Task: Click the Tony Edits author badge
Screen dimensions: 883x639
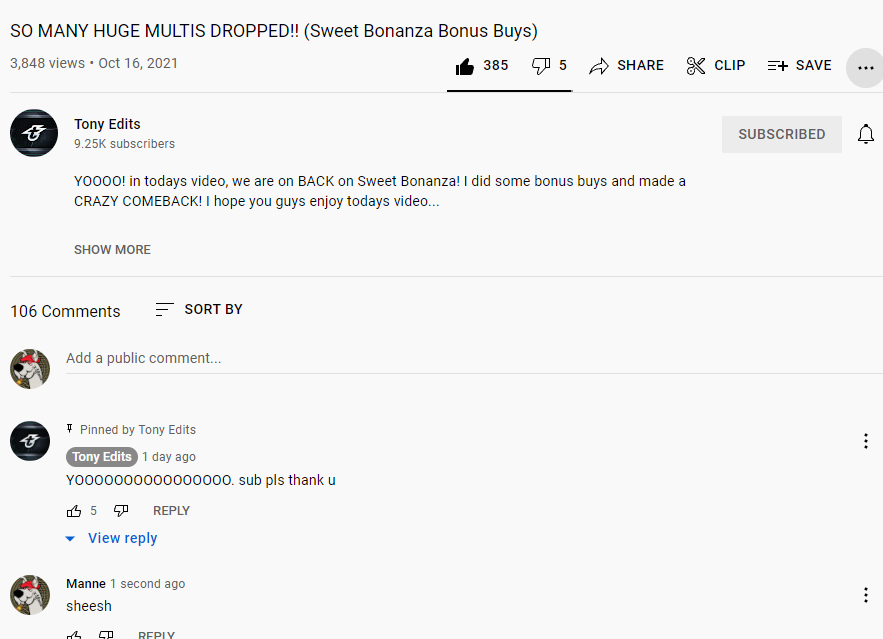Action: [101, 457]
